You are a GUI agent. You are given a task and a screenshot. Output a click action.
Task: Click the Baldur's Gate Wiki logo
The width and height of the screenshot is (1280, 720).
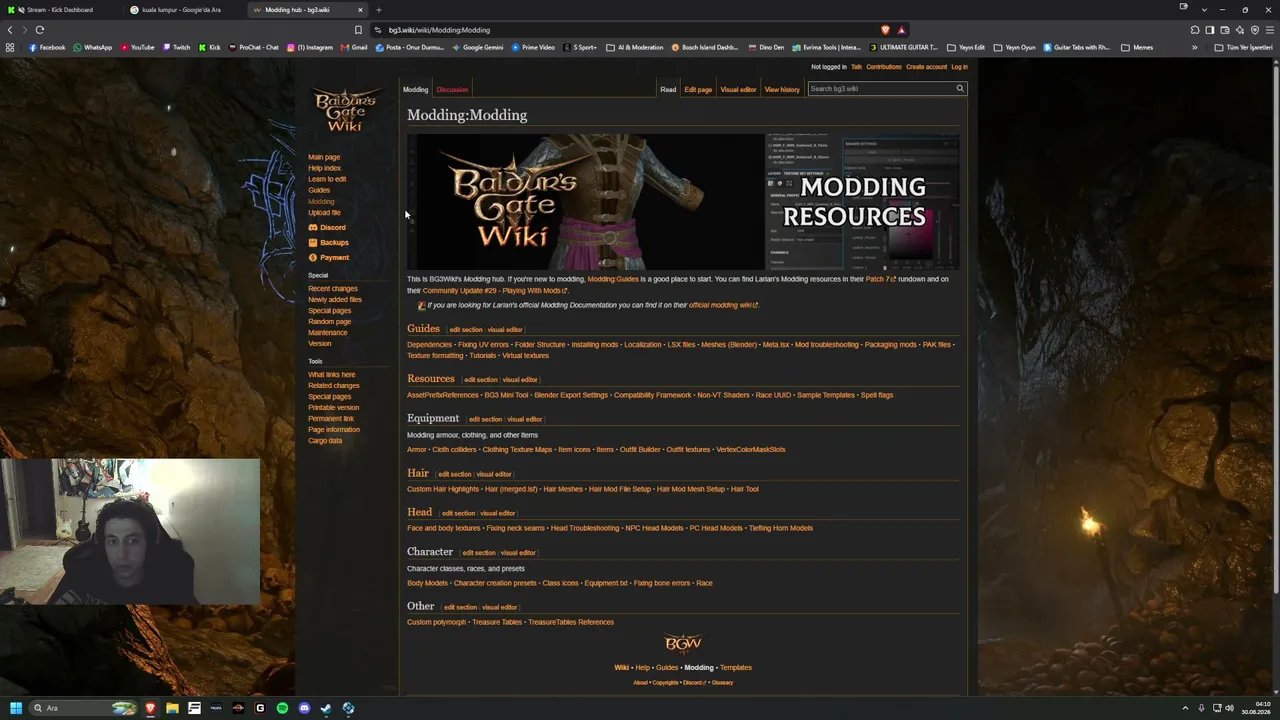345,110
